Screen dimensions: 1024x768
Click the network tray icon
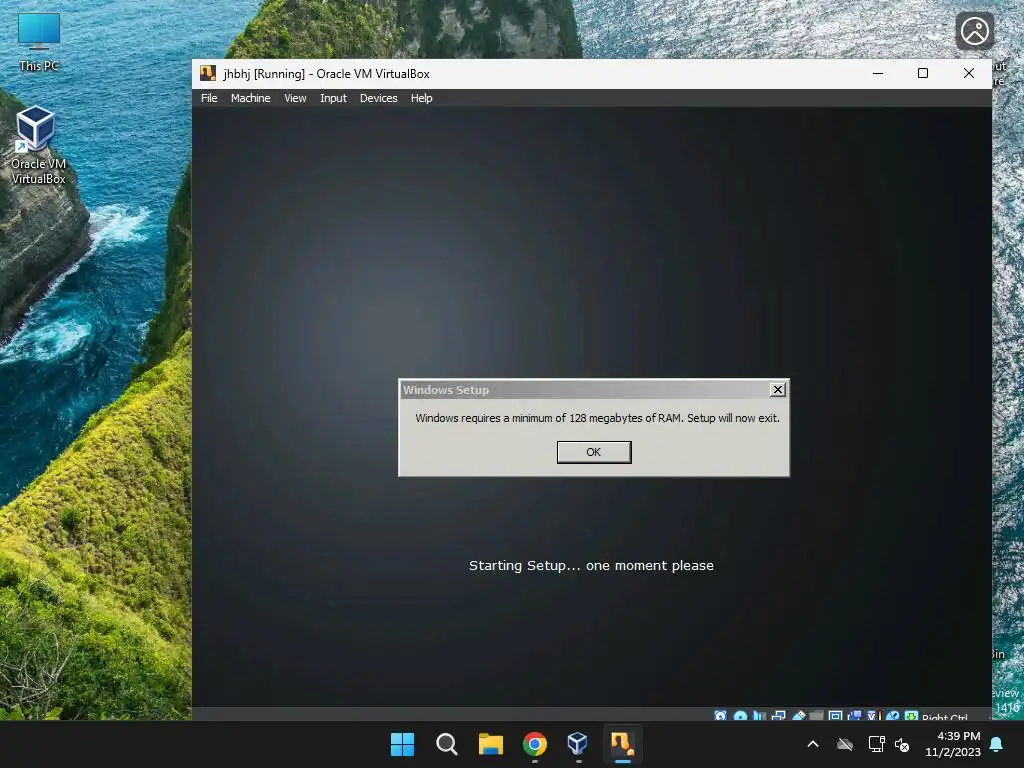[x=876, y=744]
